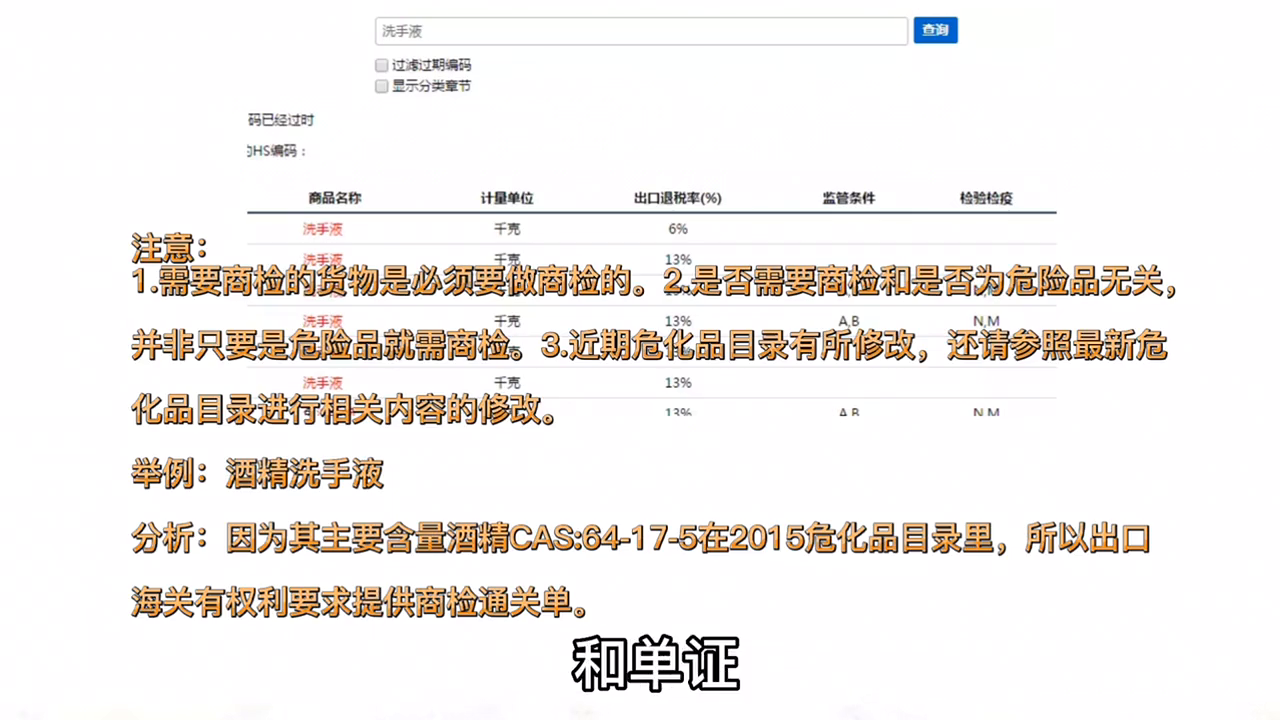This screenshot has height=720, width=1280.
Task: Enable the 显示分类章节 checkbox
Action: click(381, 86)
